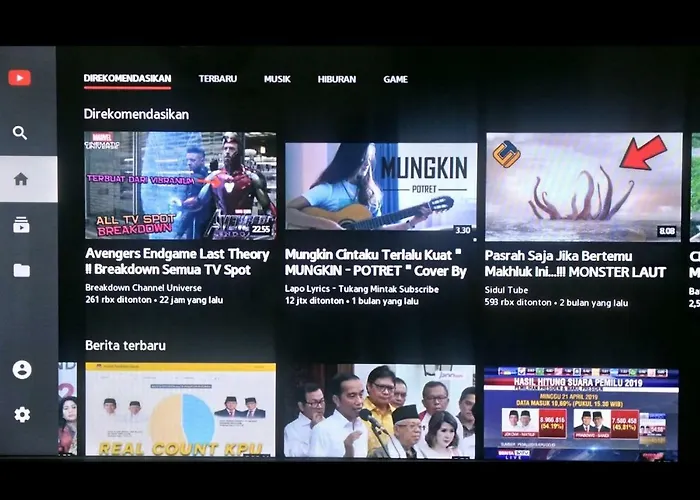The image size is (700, 500).
Task: Click the YouTube logo icon
Action: click(20, 78)
